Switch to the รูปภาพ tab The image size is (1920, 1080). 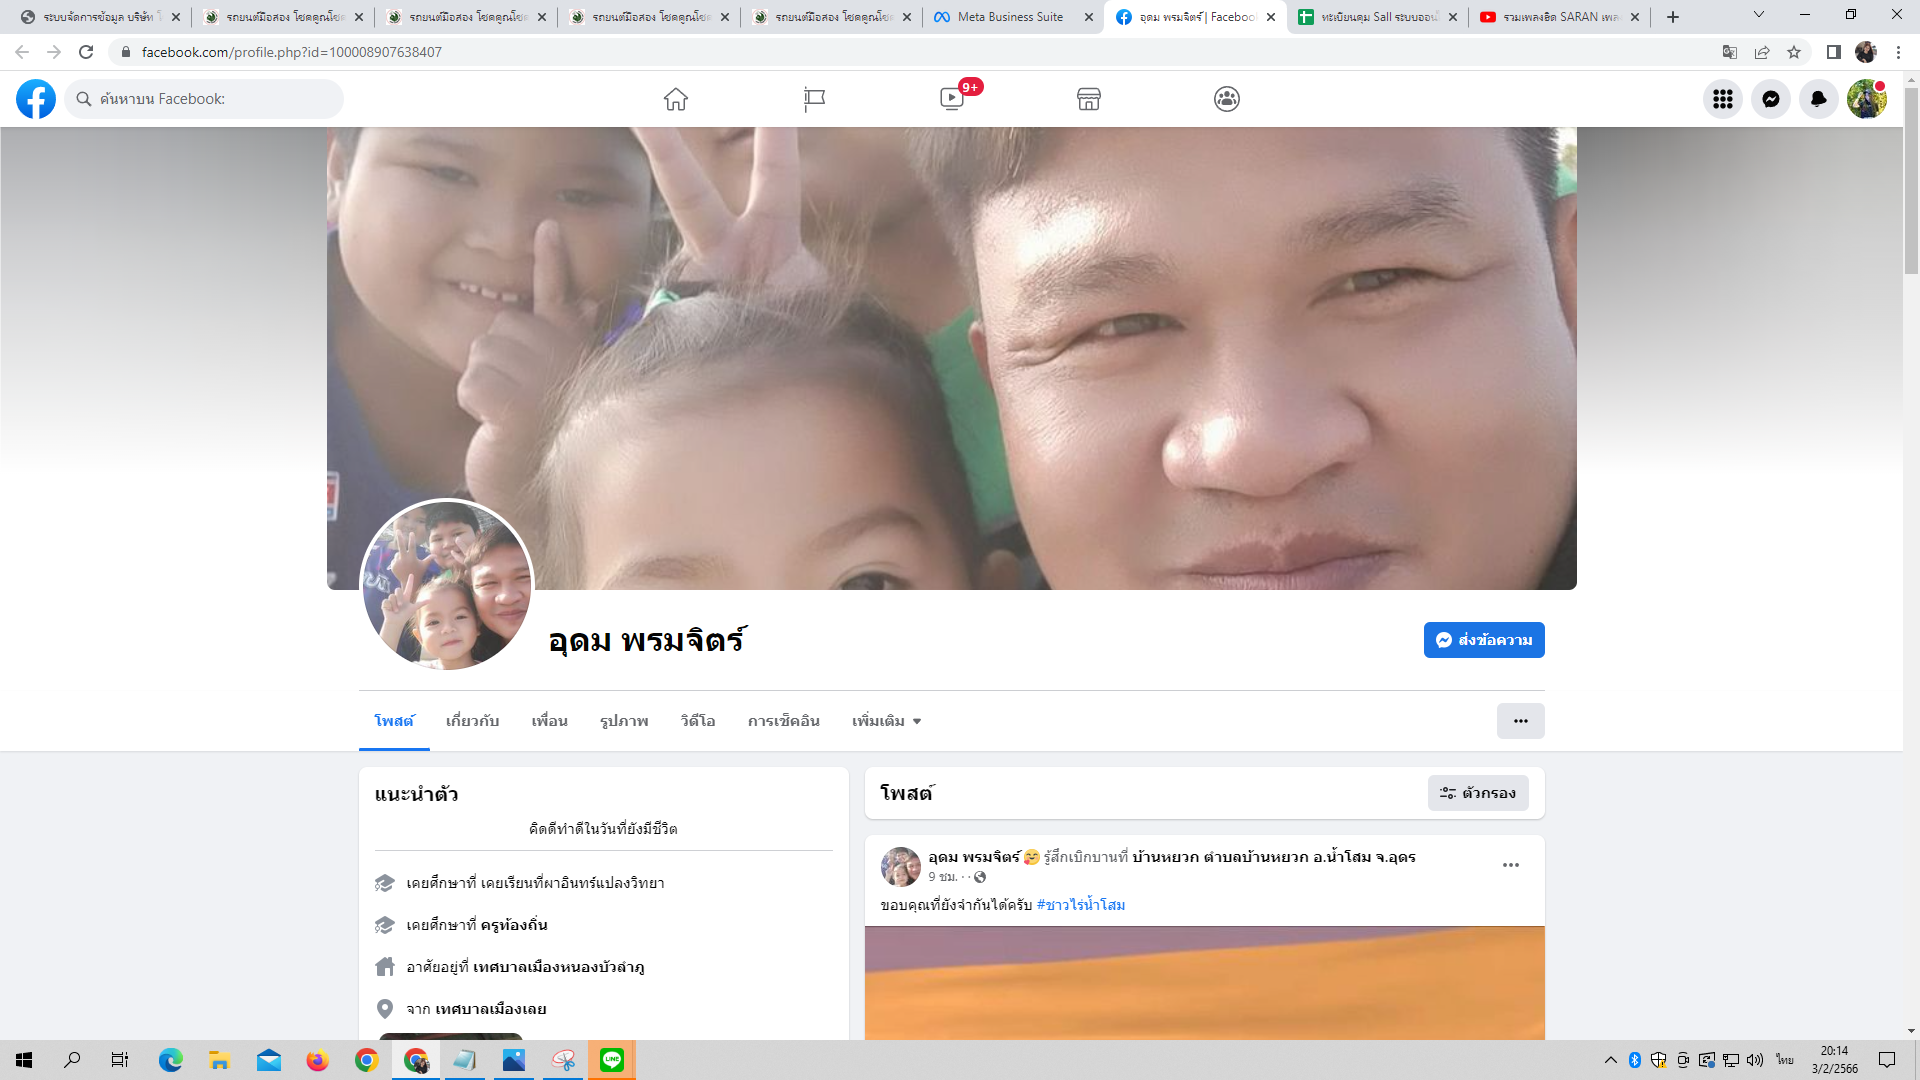tap(624, 721)
